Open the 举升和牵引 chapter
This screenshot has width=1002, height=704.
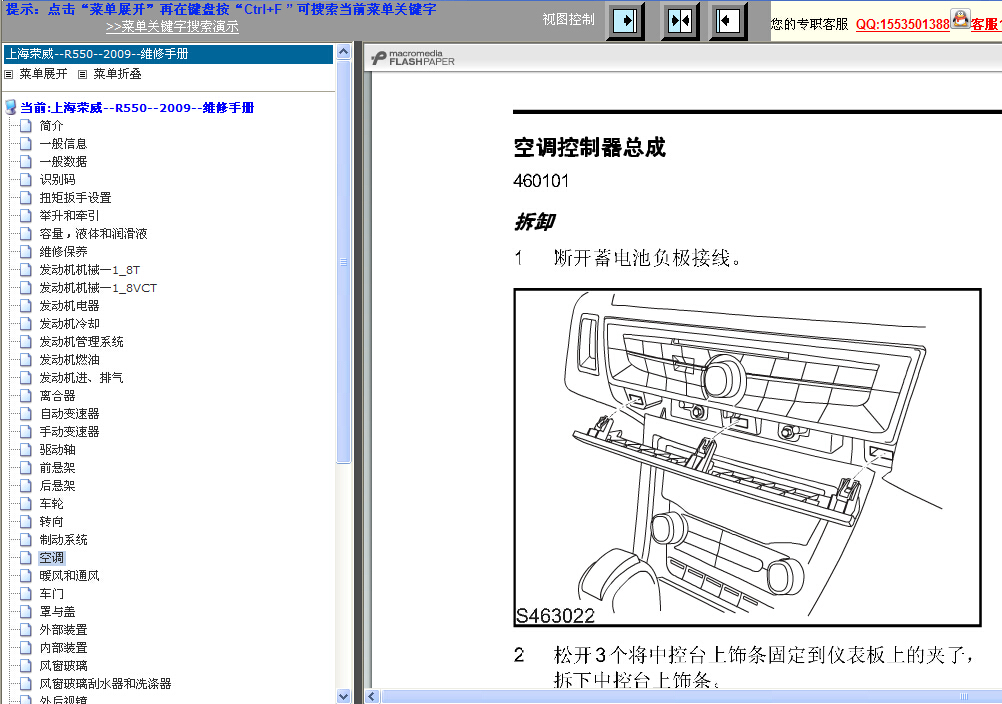point(69,216)
